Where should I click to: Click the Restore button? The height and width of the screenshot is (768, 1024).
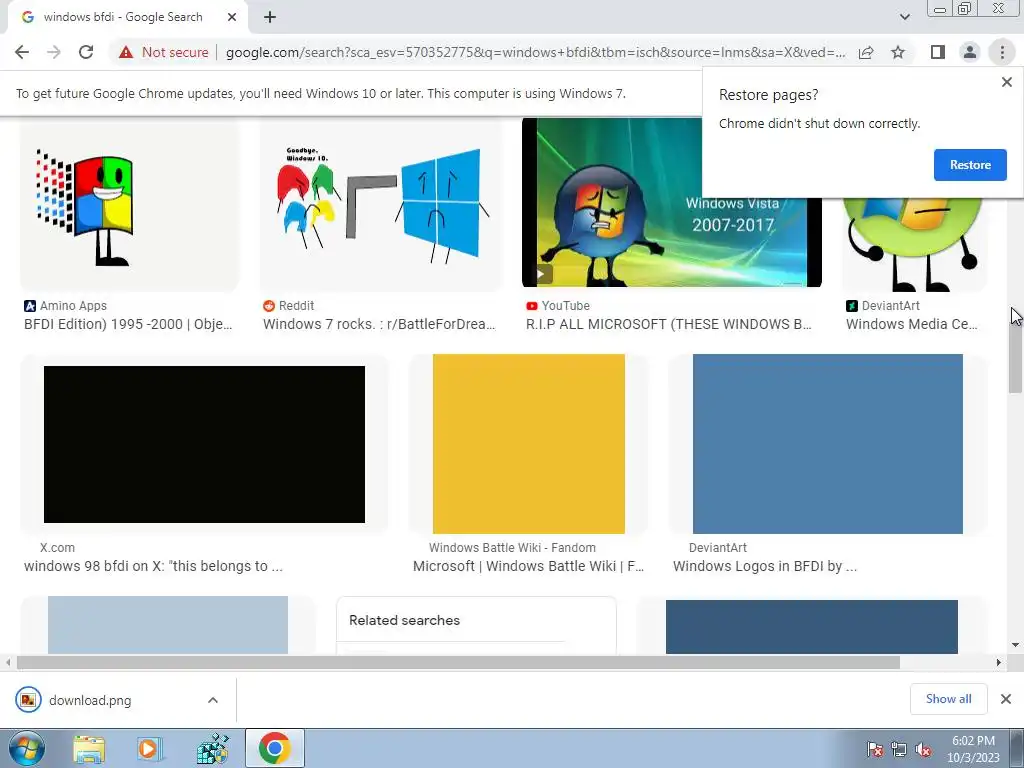pyautogui.click(x=970, y=165)
